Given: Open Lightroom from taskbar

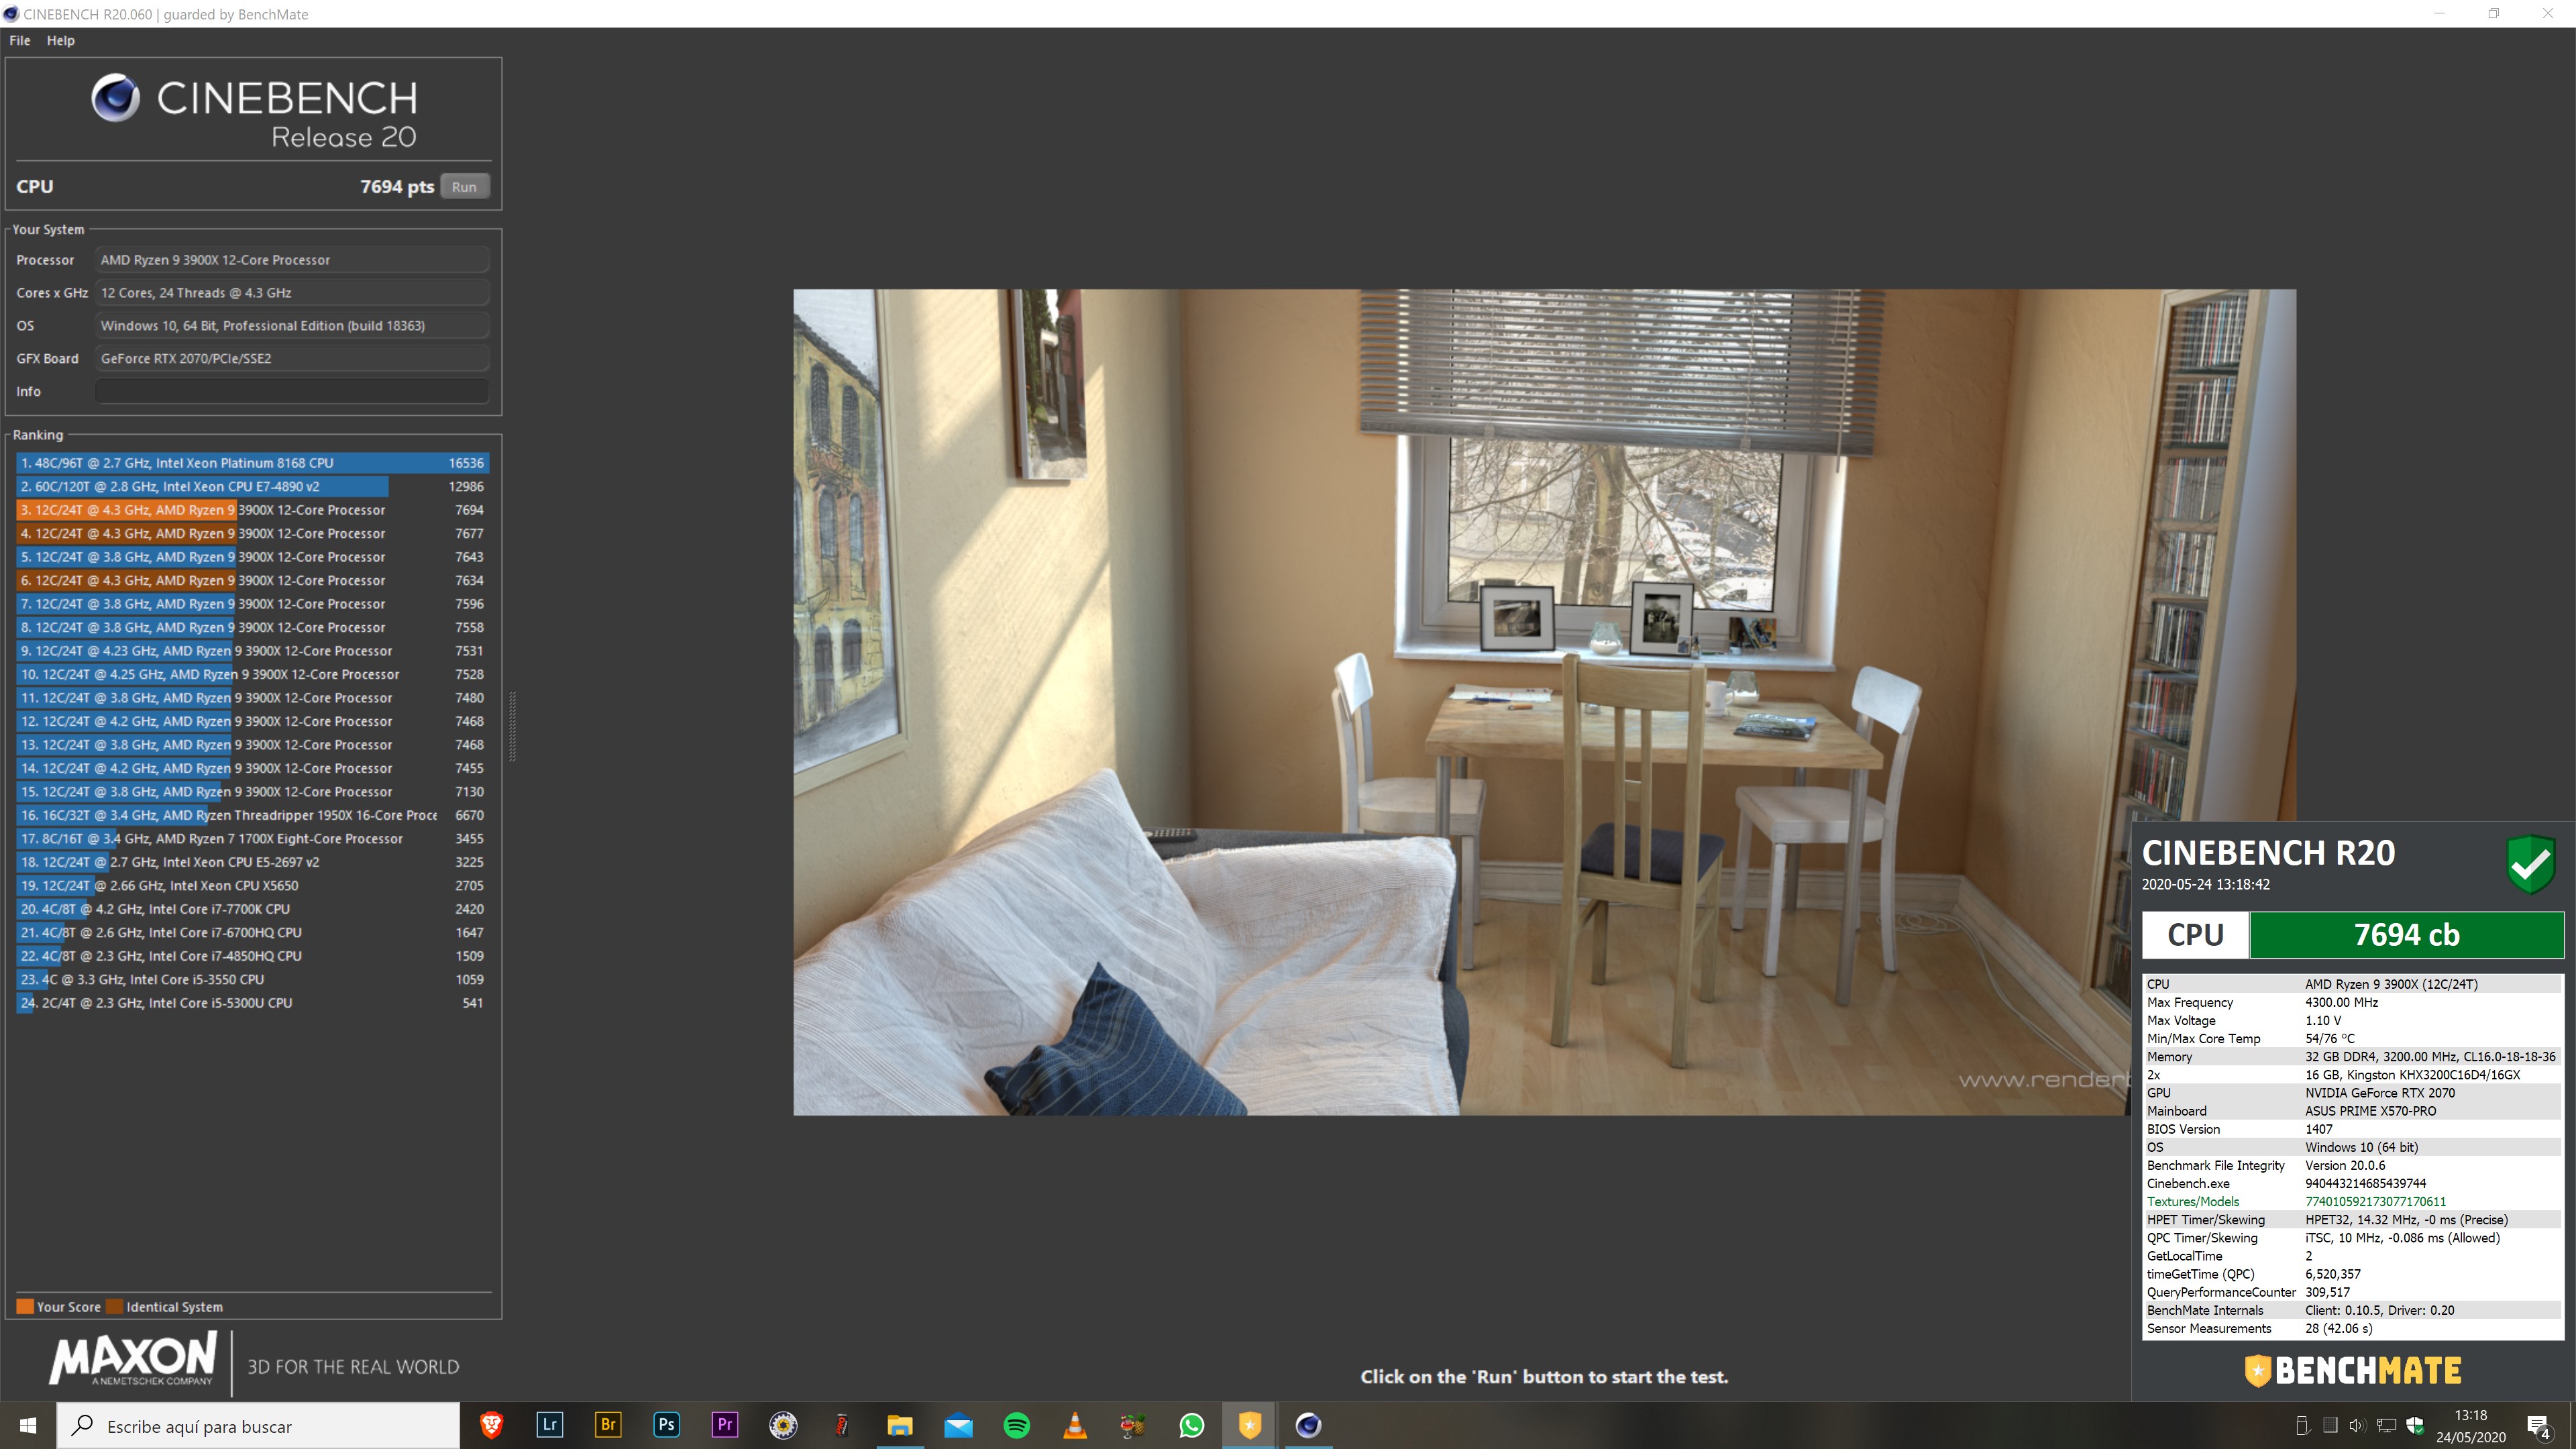Looking at the screenshot, I should coord(549,1425).
